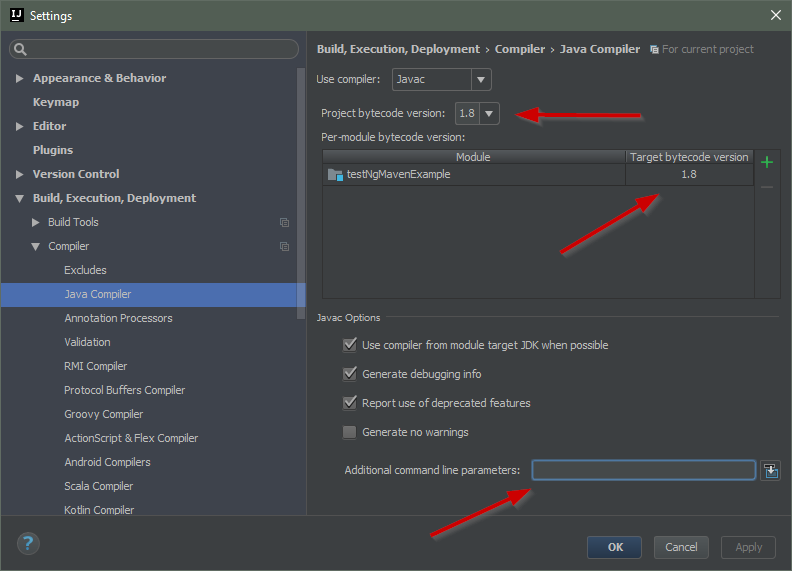Click the copy icon beside Compiler

[x=284, y=246]
